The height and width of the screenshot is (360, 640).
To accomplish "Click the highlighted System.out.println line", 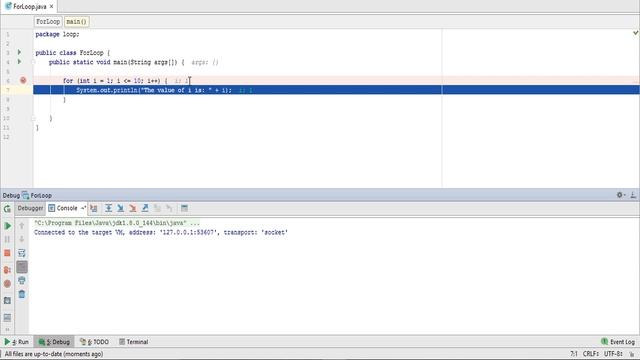I will point(336,90).
